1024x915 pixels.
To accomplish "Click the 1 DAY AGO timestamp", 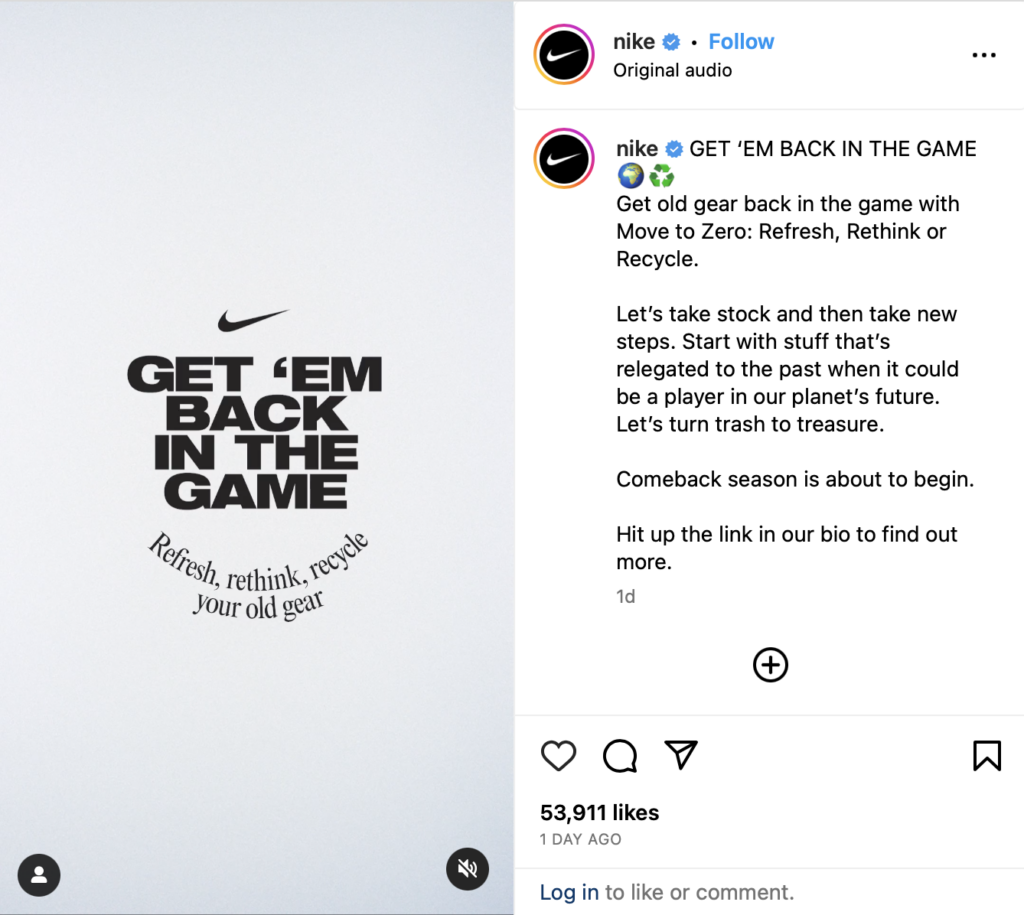I will (580, 839).
